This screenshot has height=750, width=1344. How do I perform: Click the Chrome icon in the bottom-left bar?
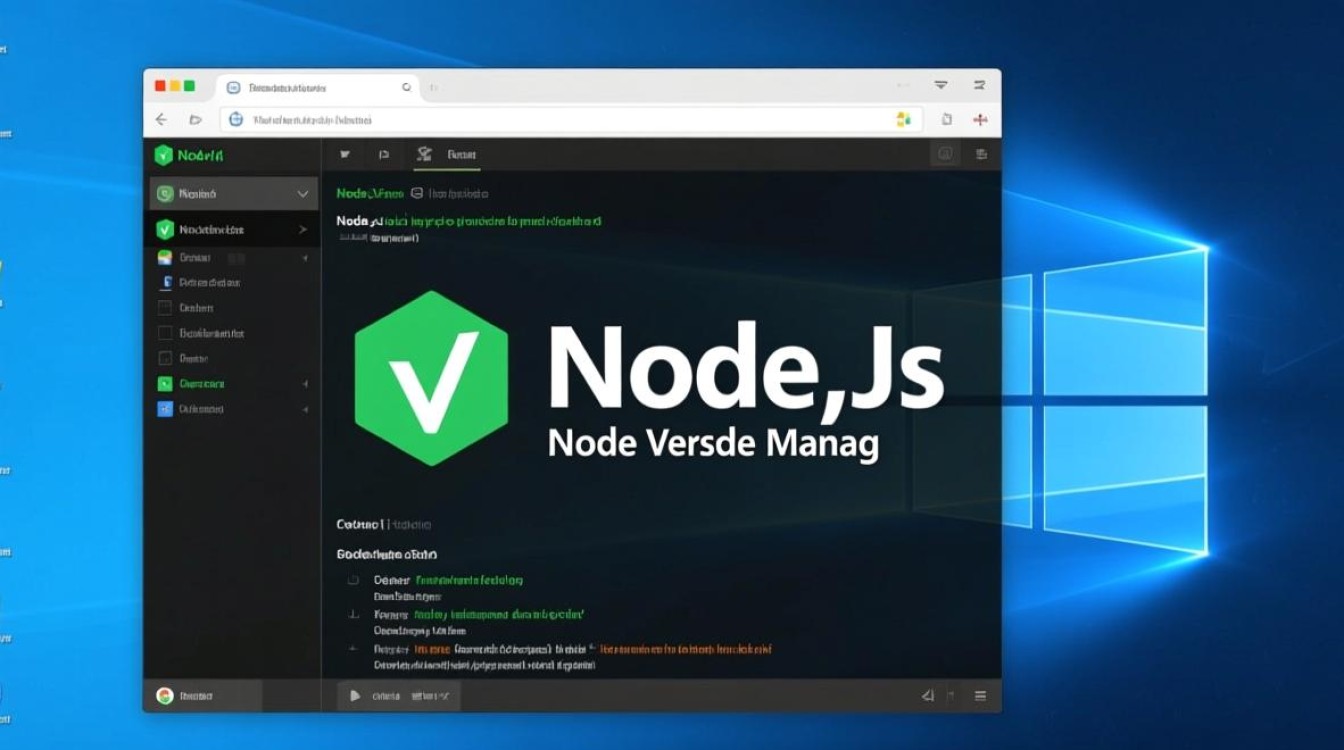[165, 696]
